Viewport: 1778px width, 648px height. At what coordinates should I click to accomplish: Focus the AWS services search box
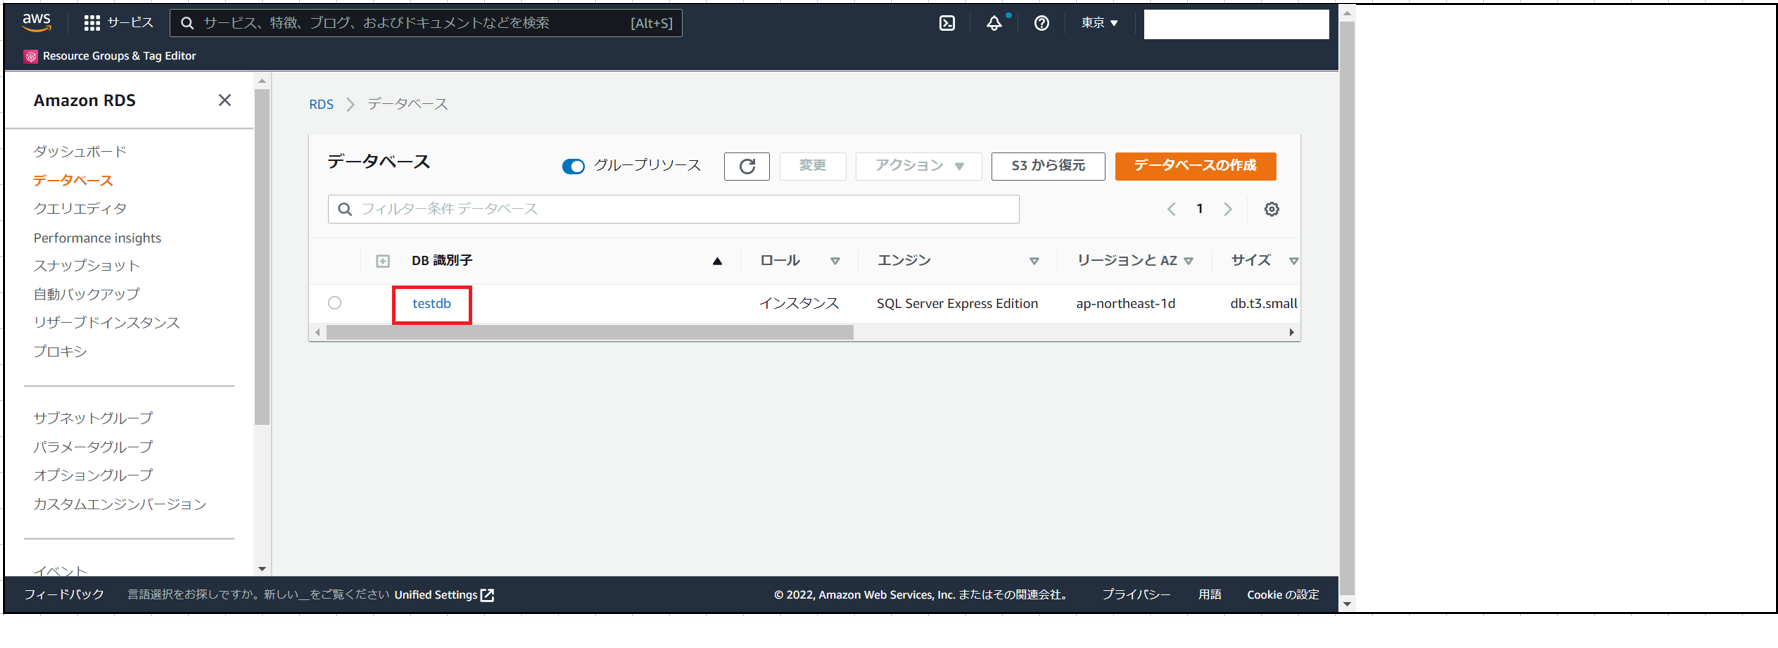[426, 23]
